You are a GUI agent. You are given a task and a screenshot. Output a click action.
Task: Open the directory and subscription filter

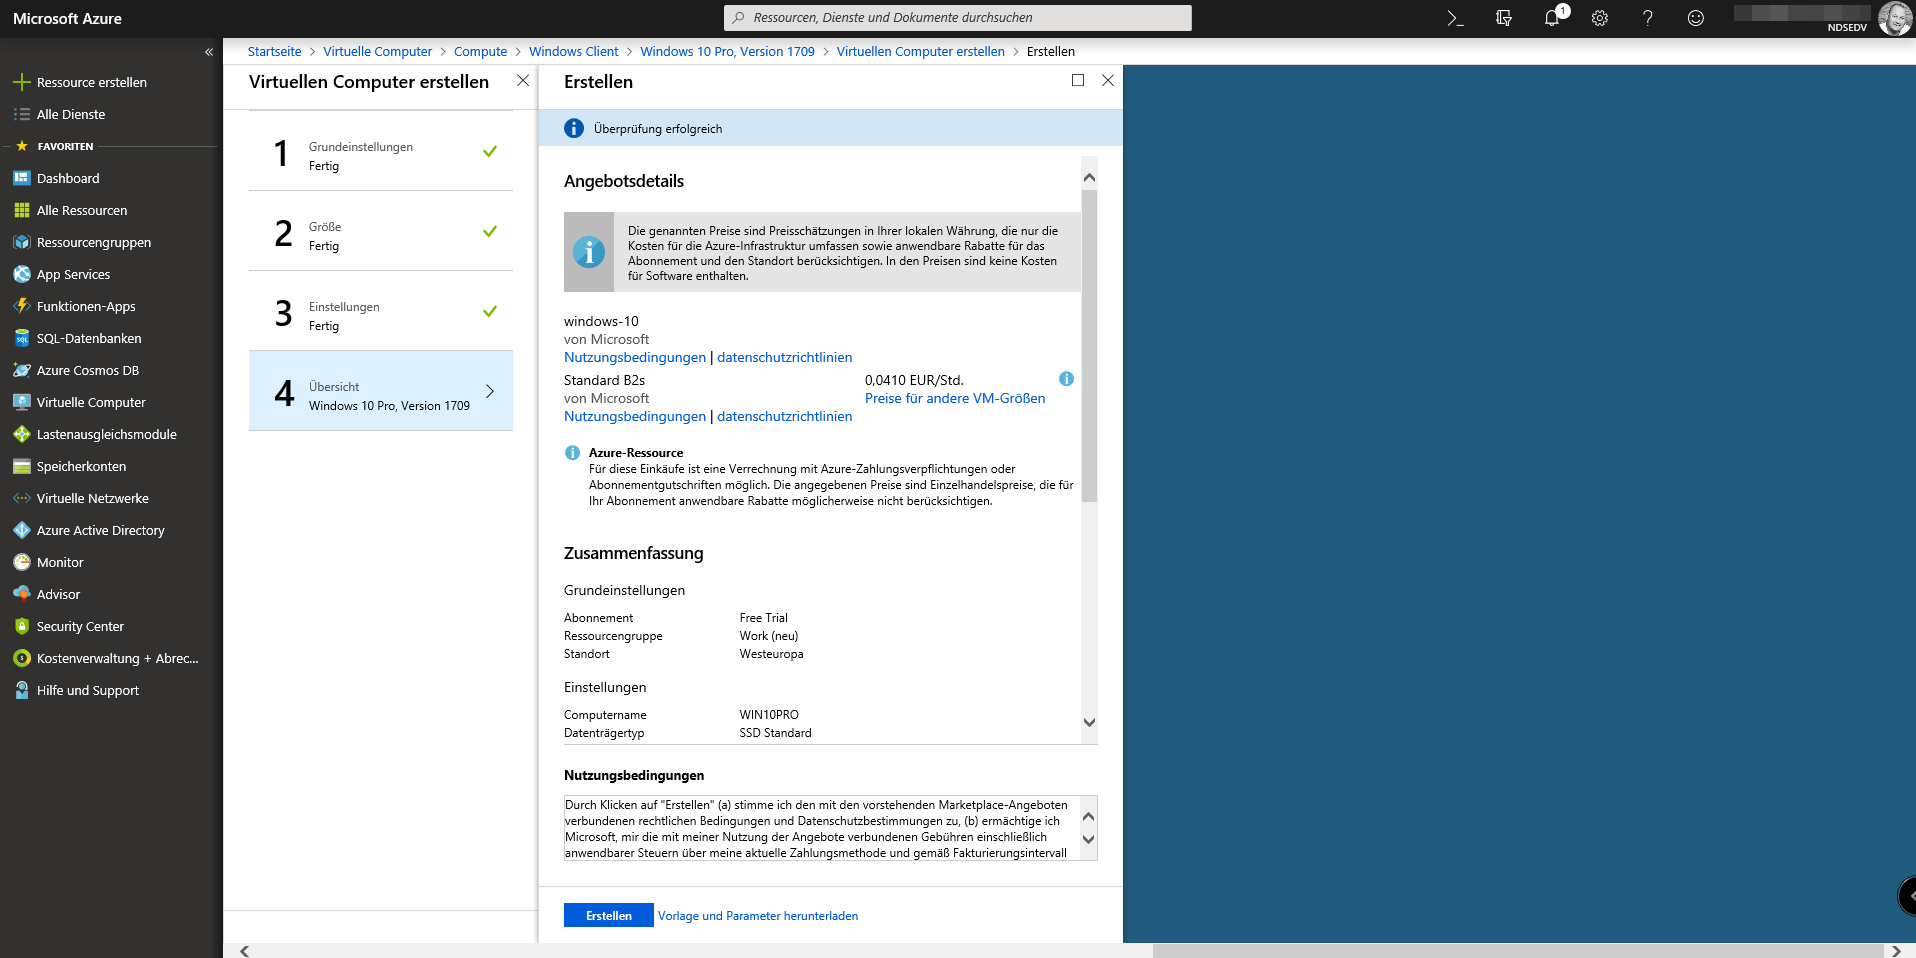coord(1503,18)
